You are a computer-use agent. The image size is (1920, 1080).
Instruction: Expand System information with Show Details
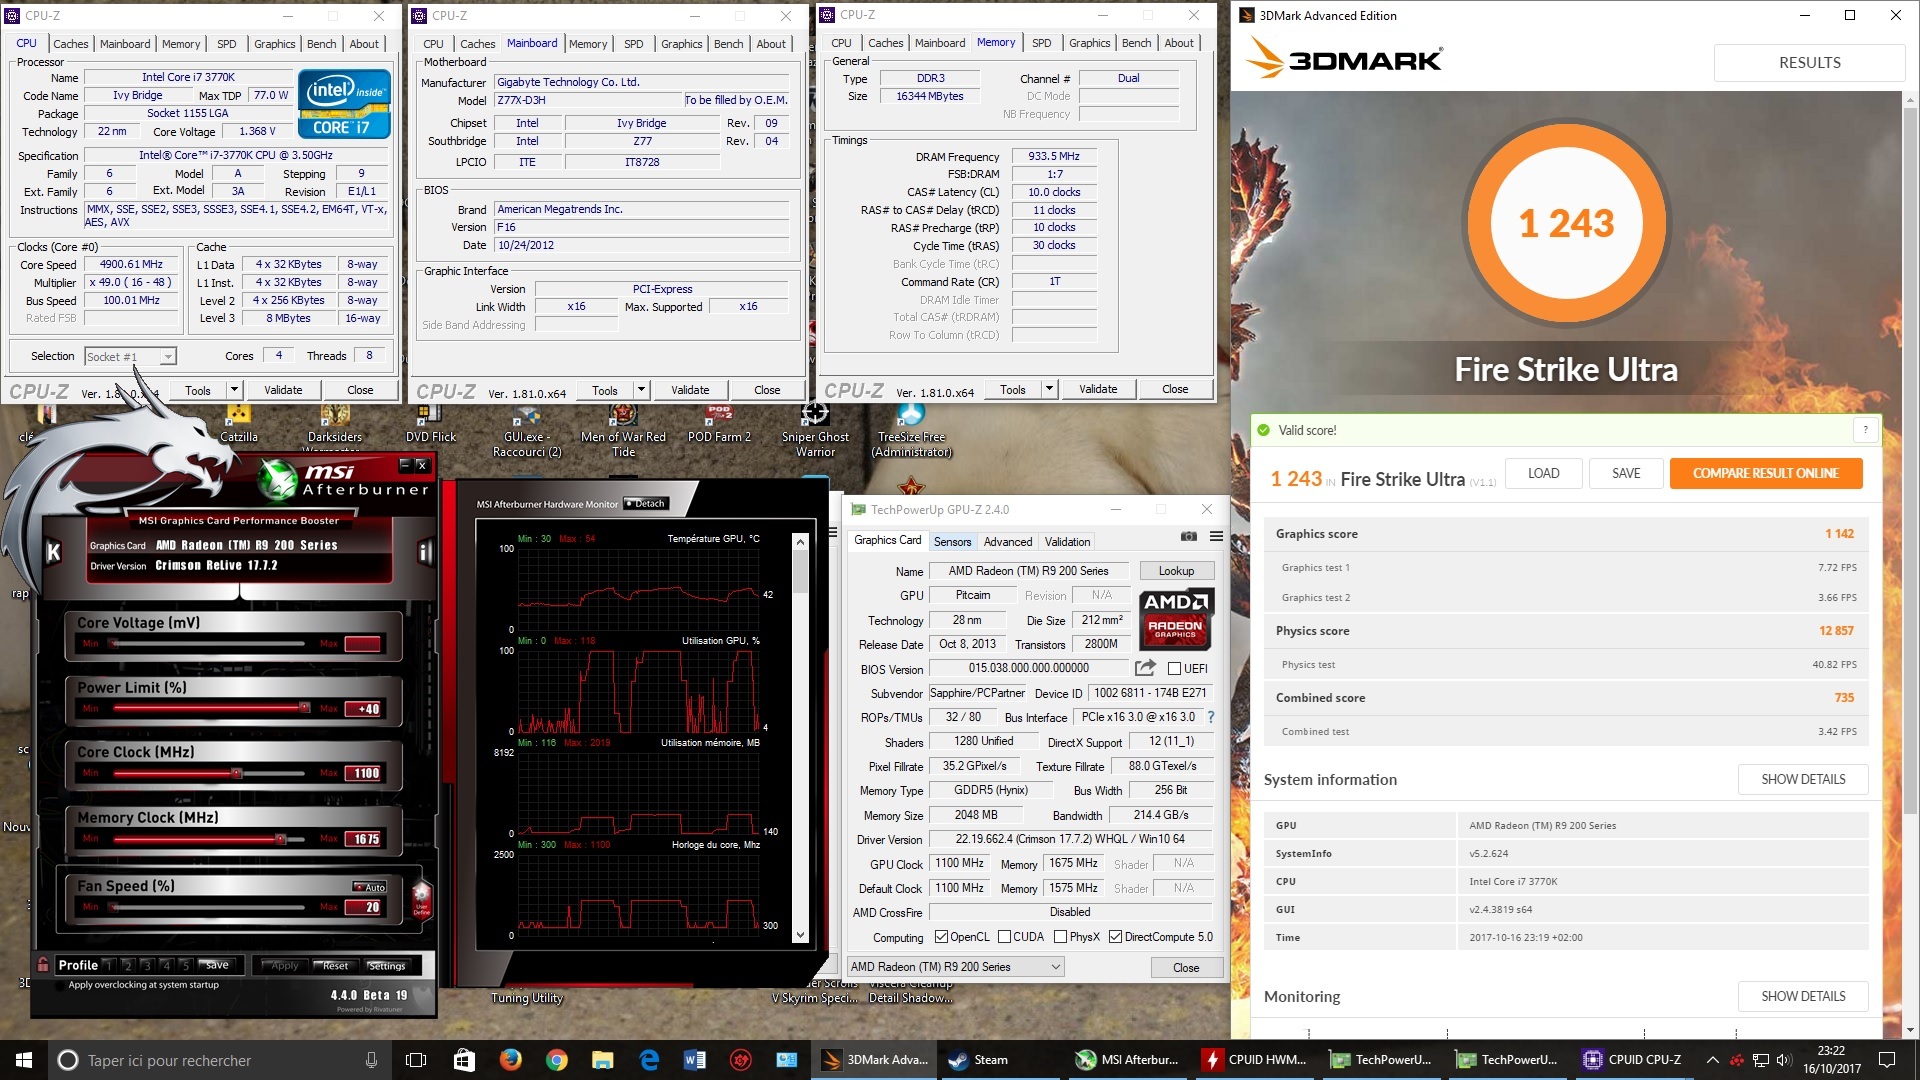coord(1802,779)
